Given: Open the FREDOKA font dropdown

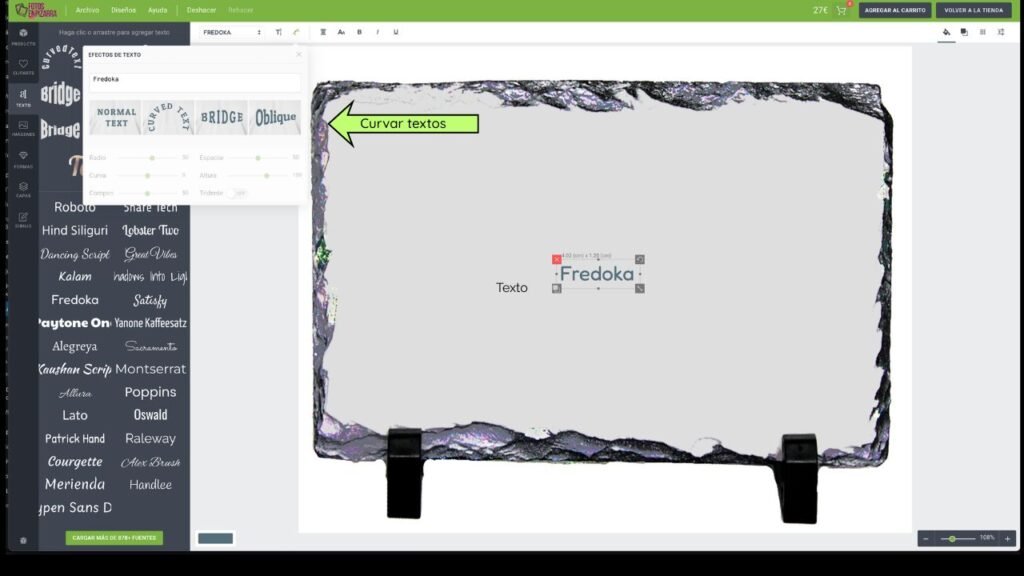Looking at the screenshot, I should (x=232, y=32).
